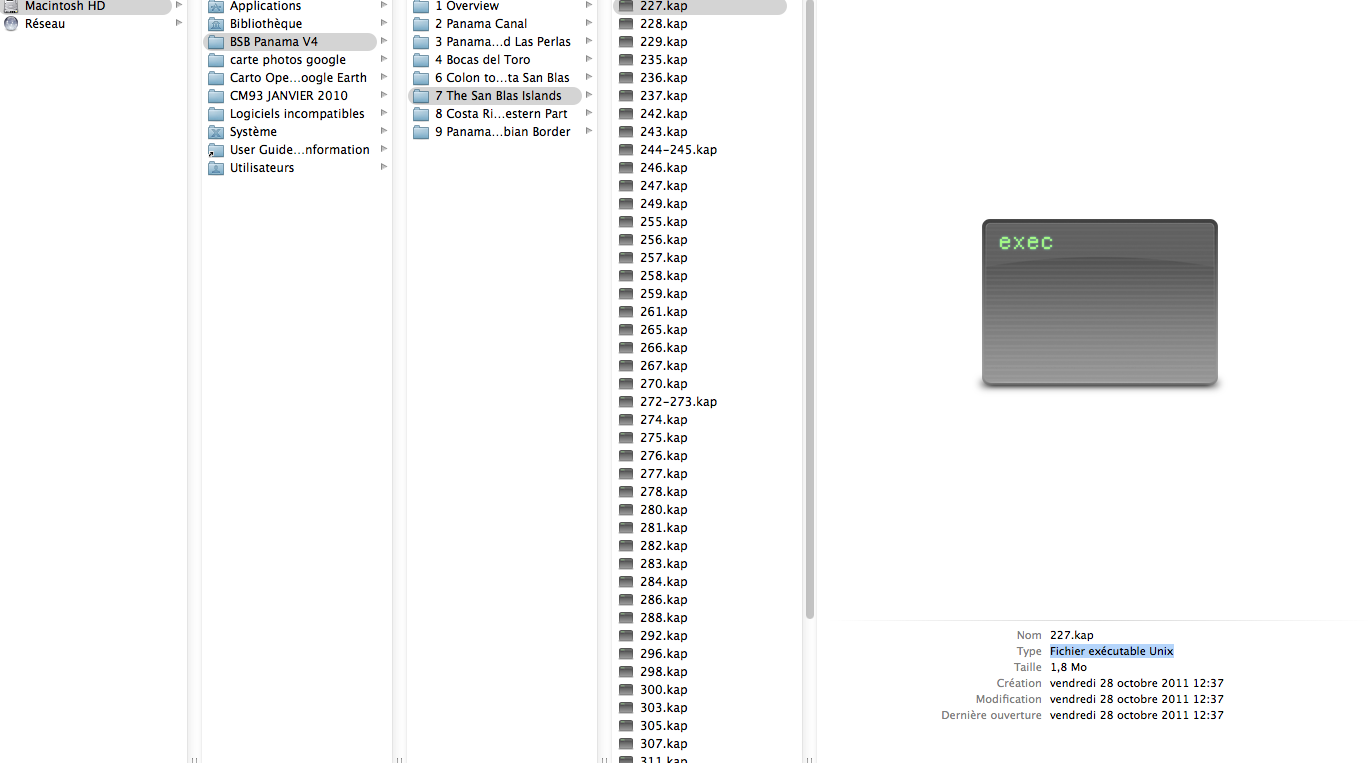Expand arrow next to 2 Panama Canal

(589, 24)
